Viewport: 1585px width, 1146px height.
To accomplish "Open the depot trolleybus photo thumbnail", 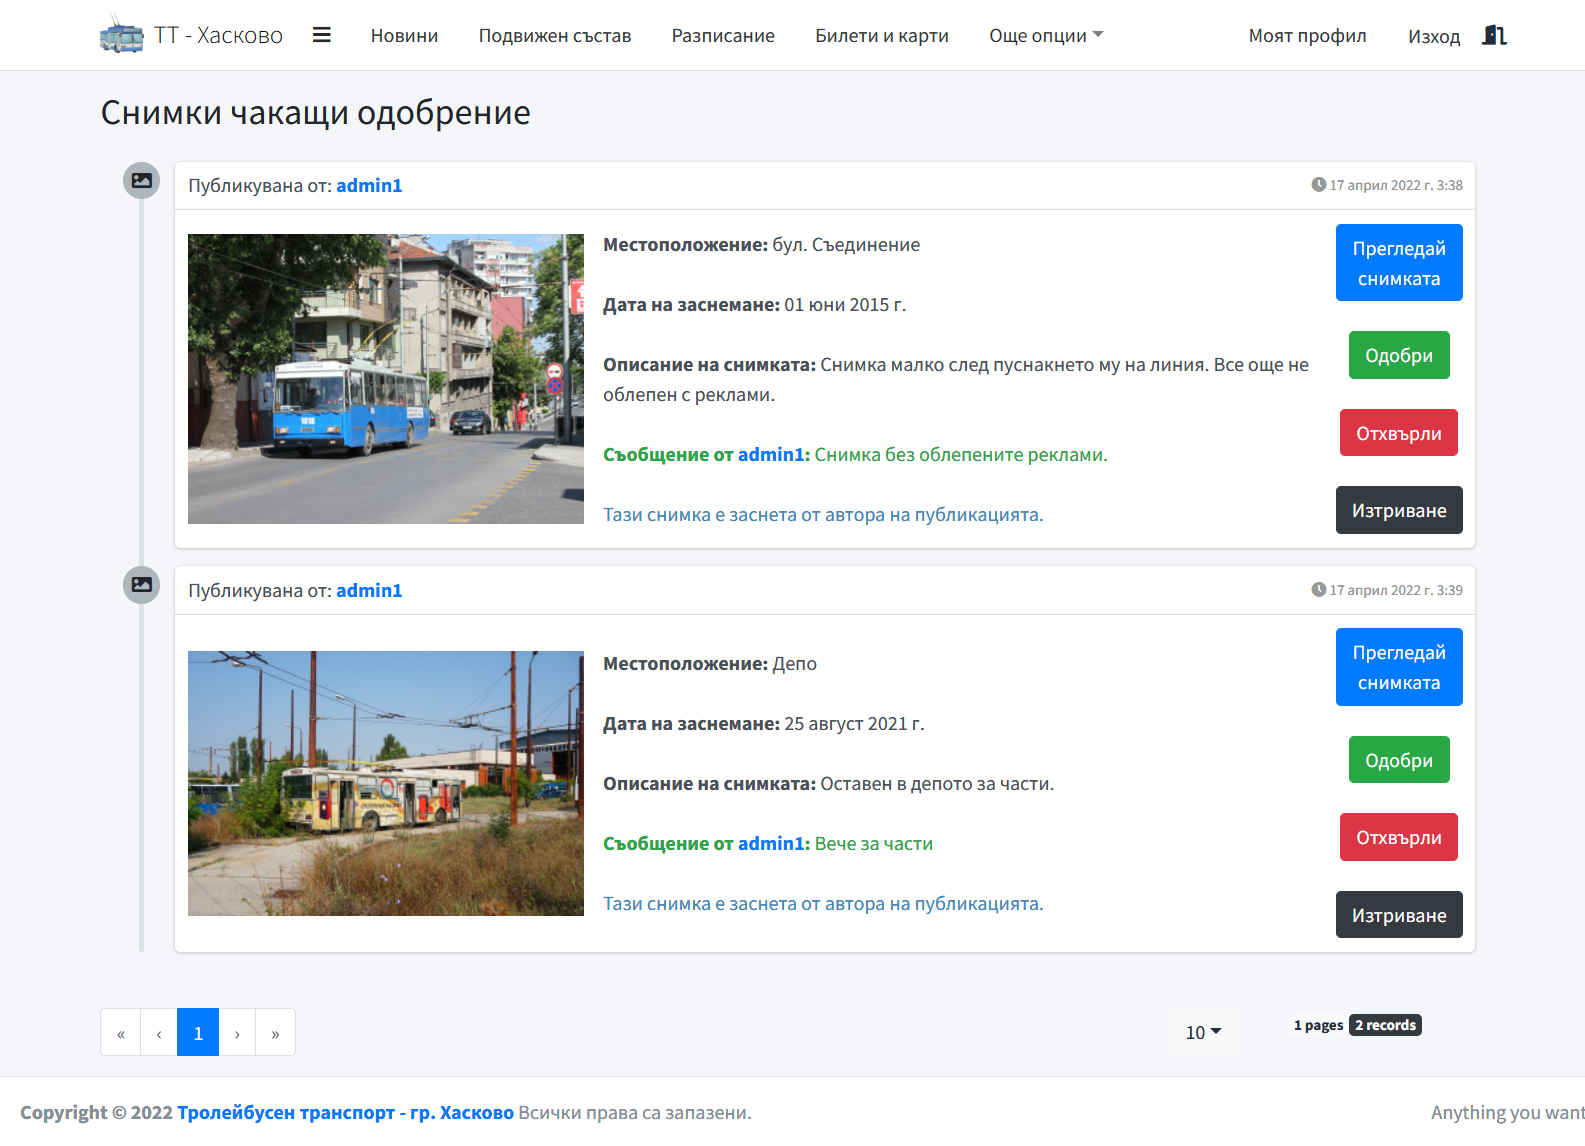I will [x=386, y=783].
